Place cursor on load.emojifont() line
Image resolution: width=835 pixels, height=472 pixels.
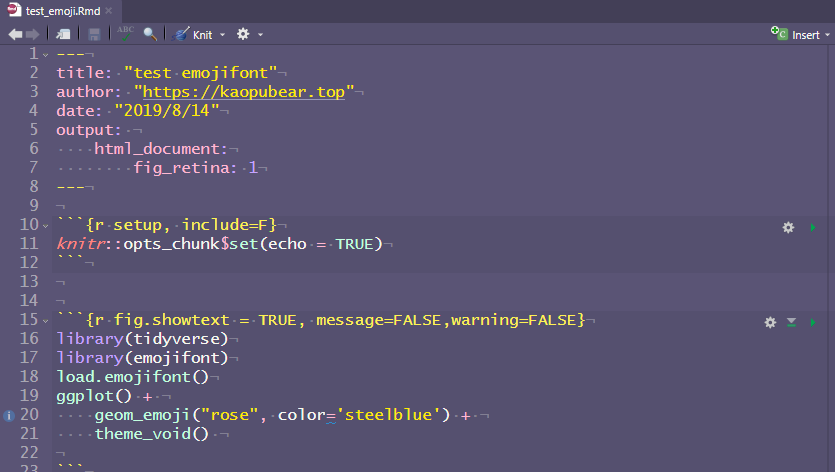click(x=133, y=377)
